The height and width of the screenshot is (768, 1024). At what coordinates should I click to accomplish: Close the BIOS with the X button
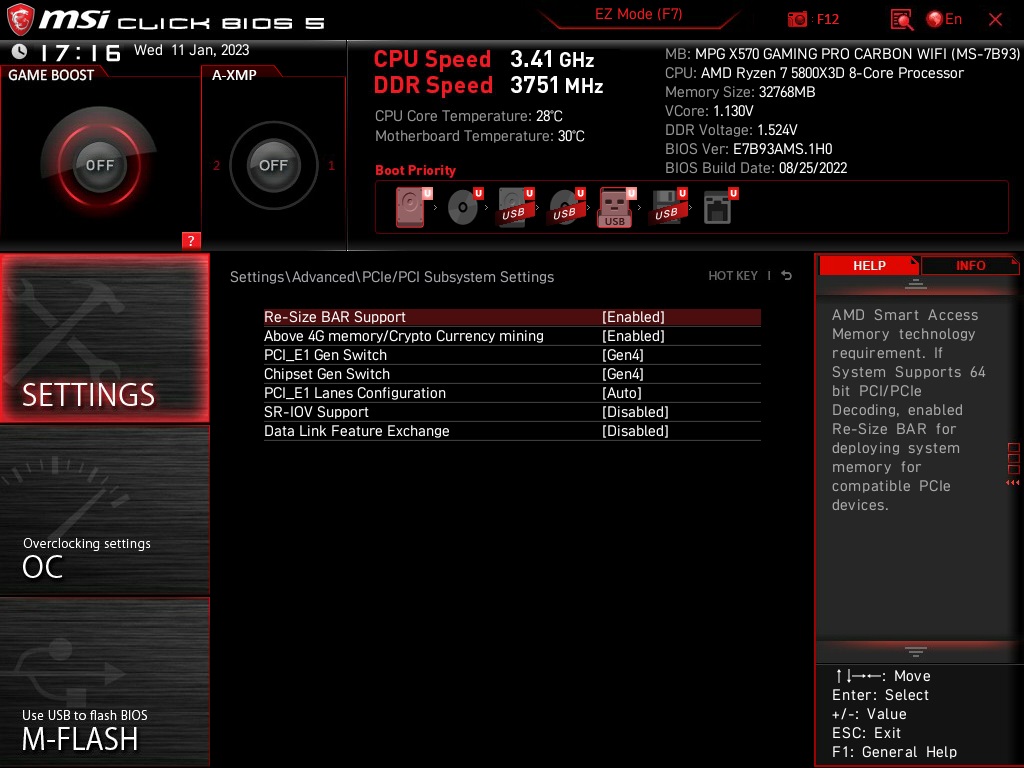point(995,20)
